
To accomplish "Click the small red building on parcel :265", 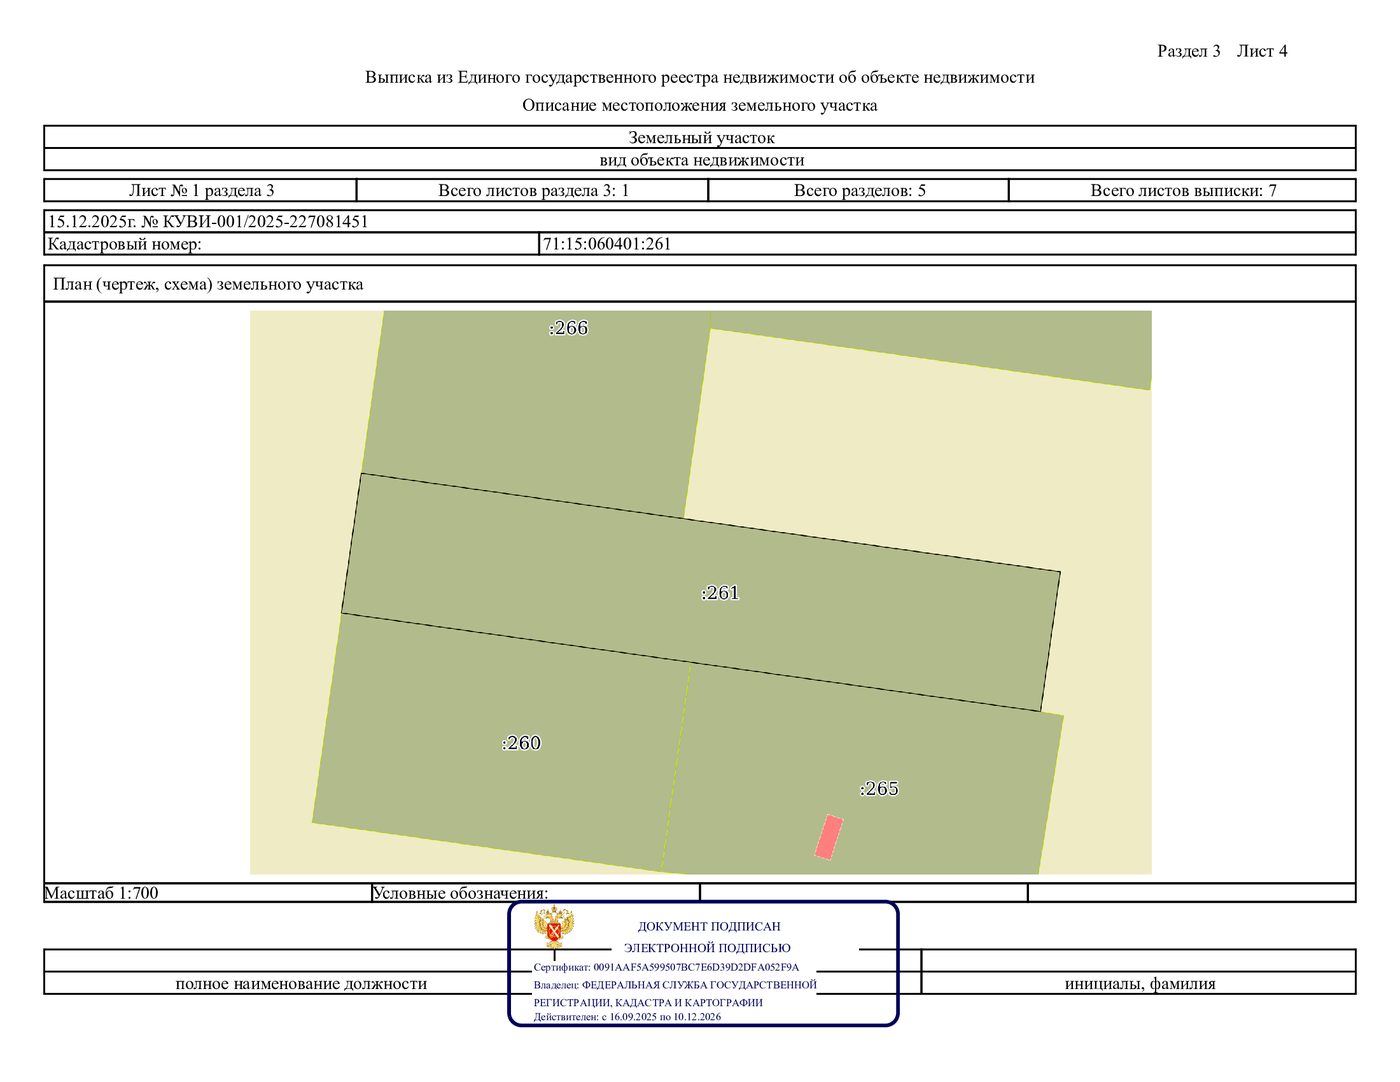I will (829, 837).
